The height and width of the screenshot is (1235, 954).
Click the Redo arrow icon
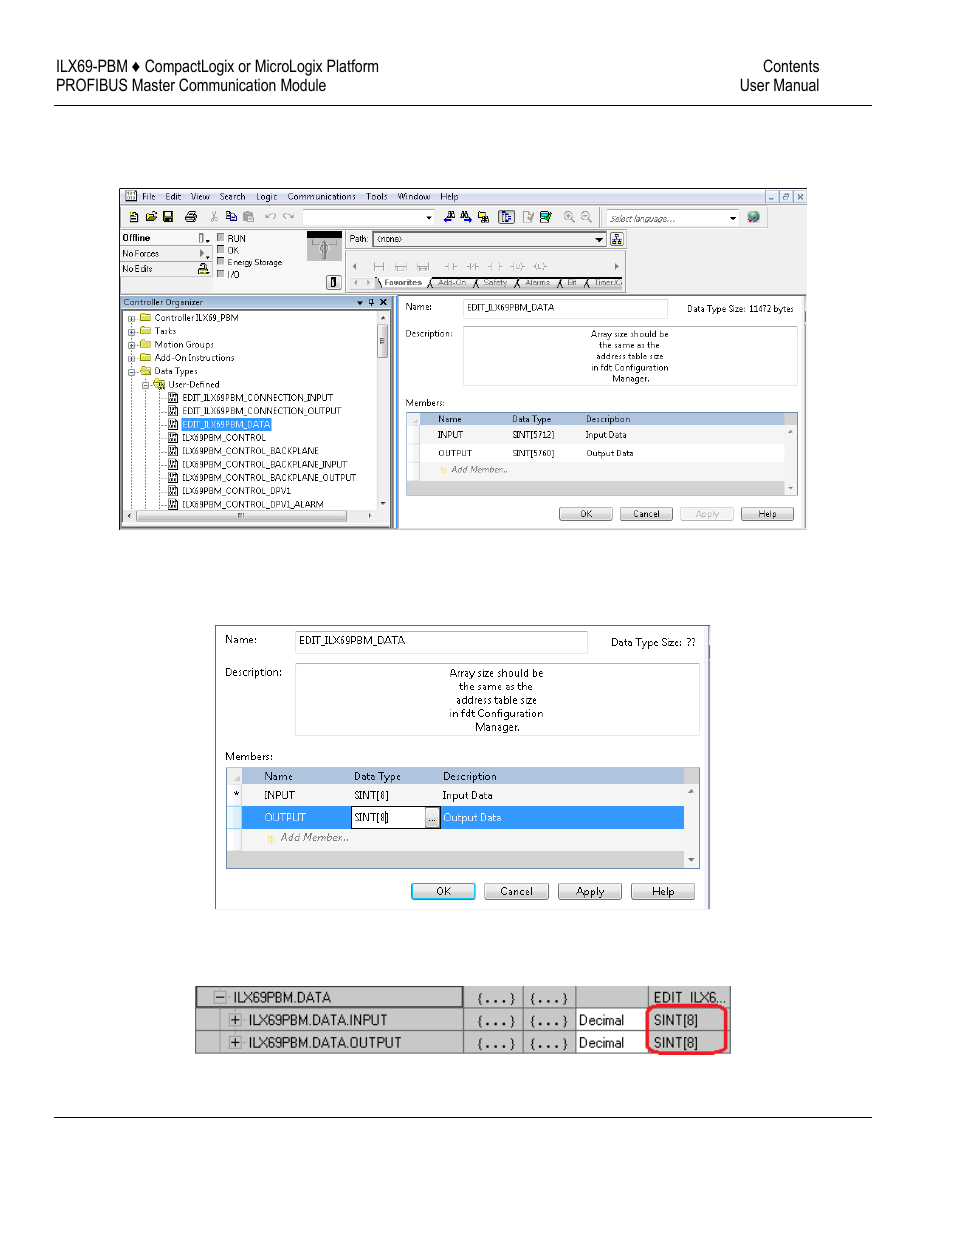click(288, 217)
